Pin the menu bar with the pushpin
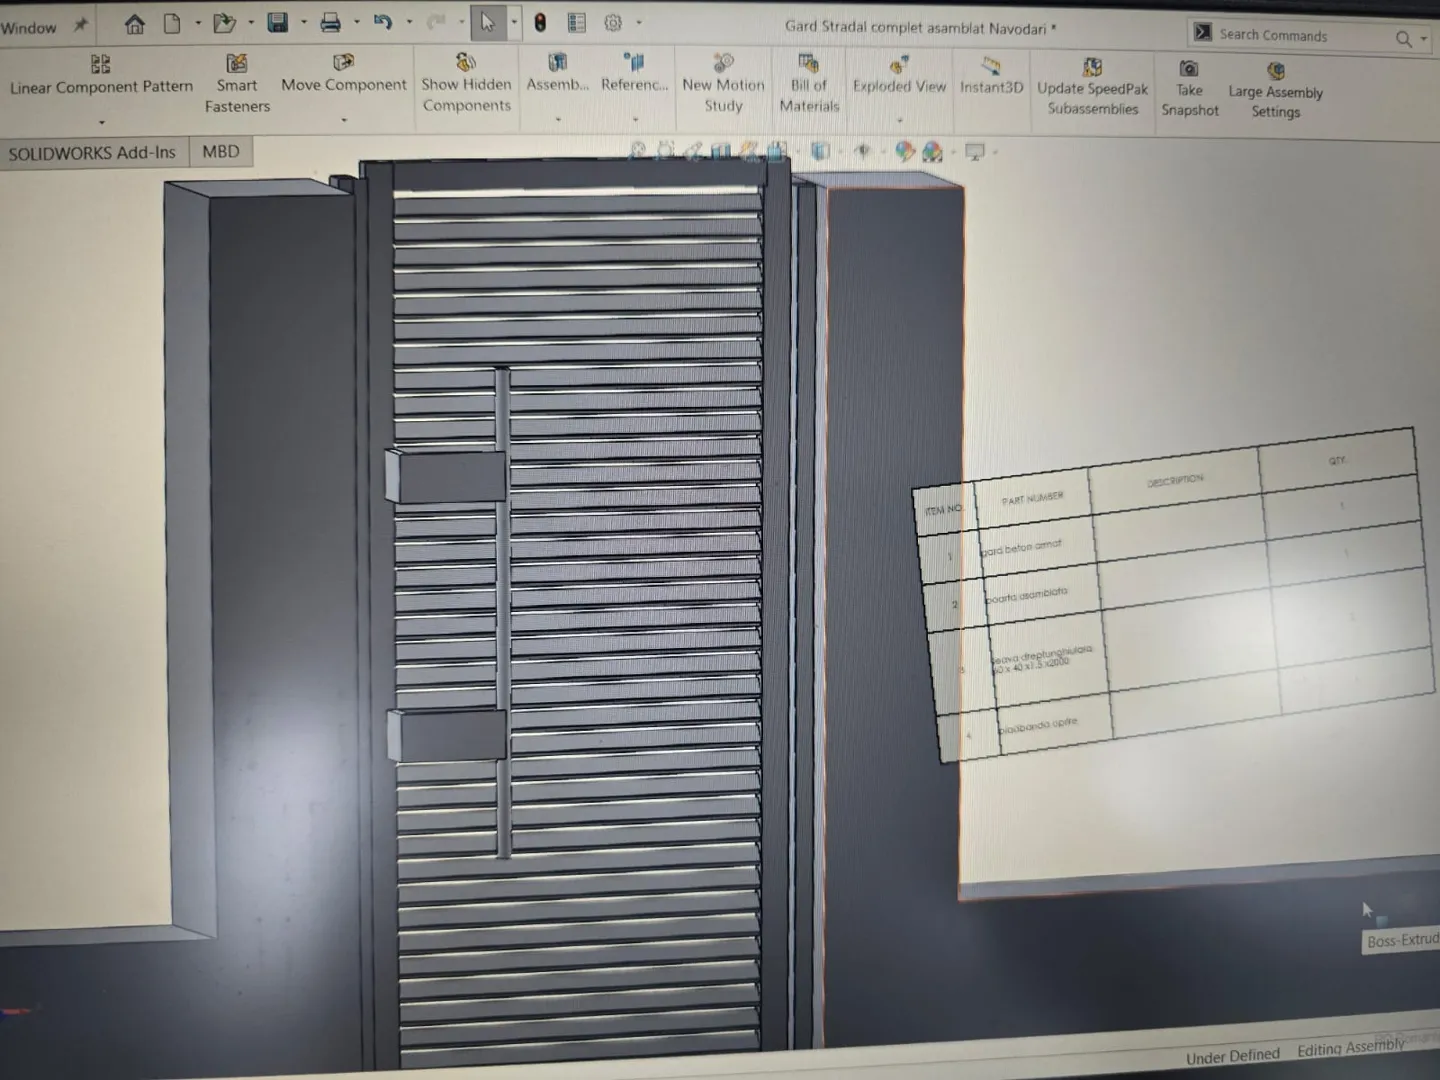The height and width of the screenshot is (1080, 1440). click(81, 25)
